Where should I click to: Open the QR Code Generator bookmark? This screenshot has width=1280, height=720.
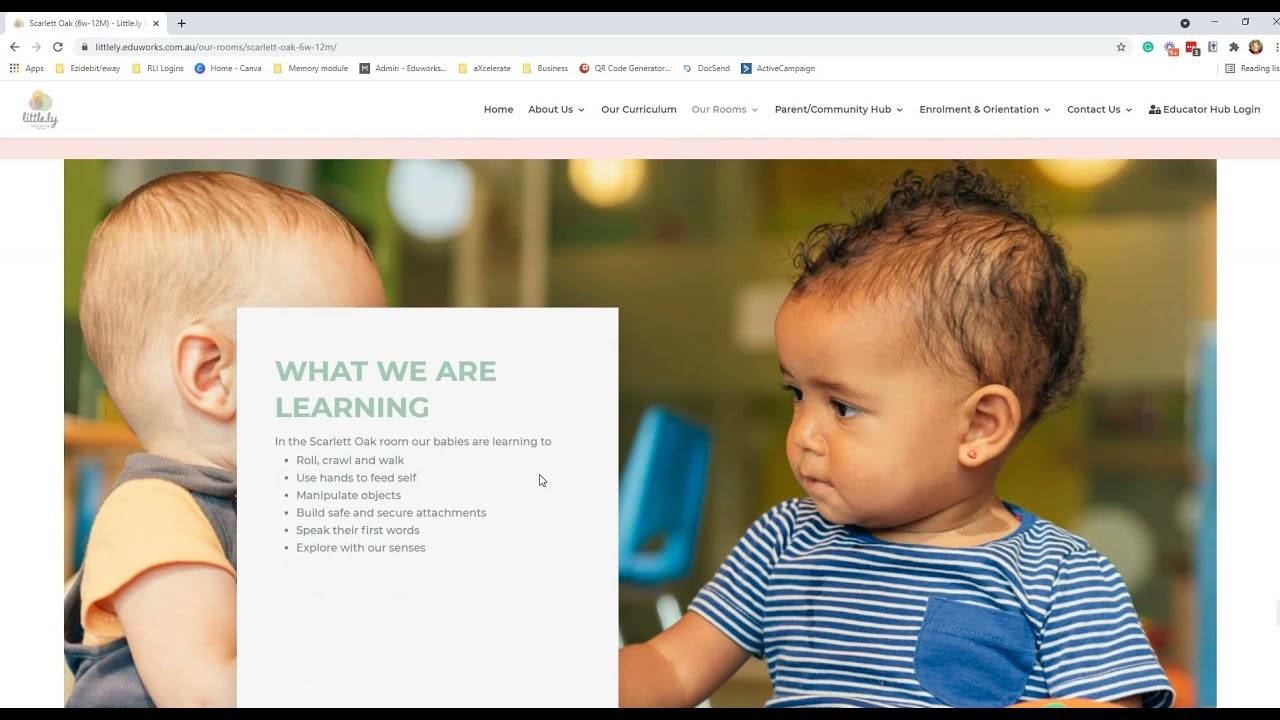(625, 68)
